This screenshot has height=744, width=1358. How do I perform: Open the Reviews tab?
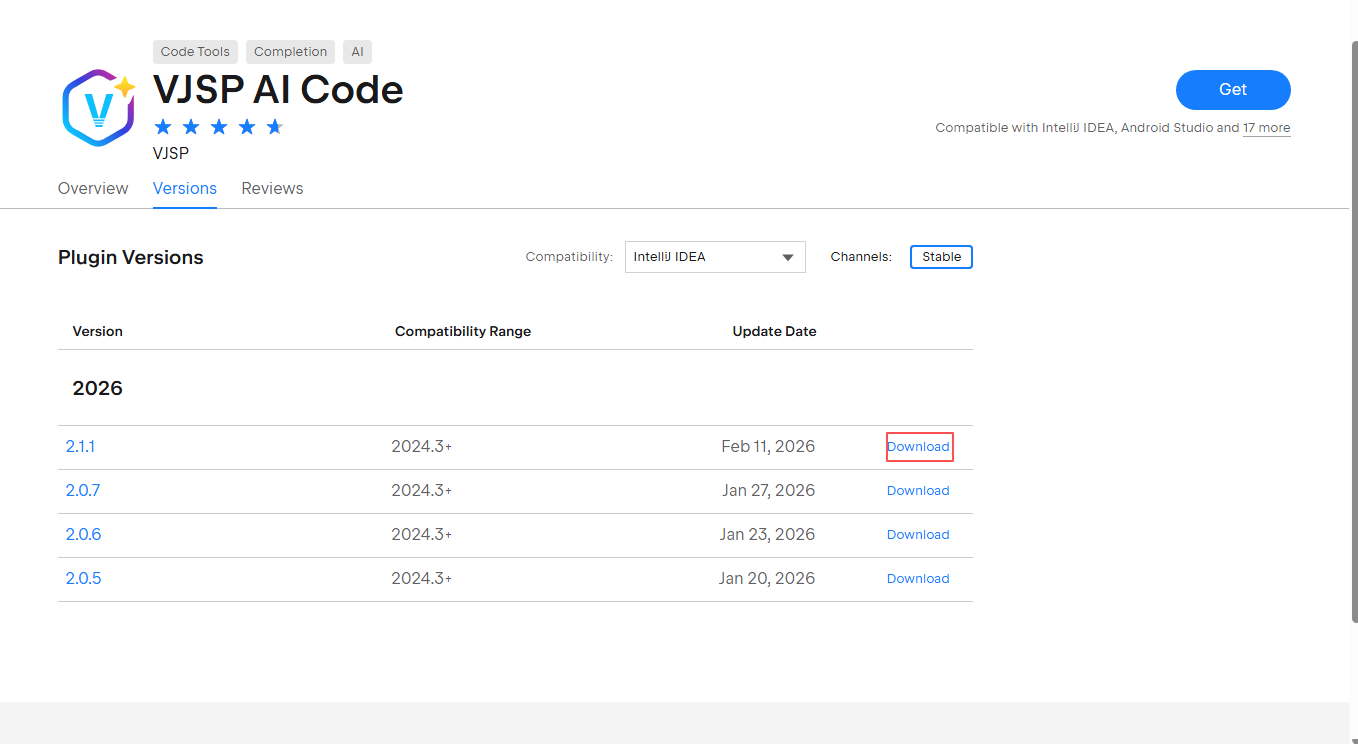click(x=272, y=188)
